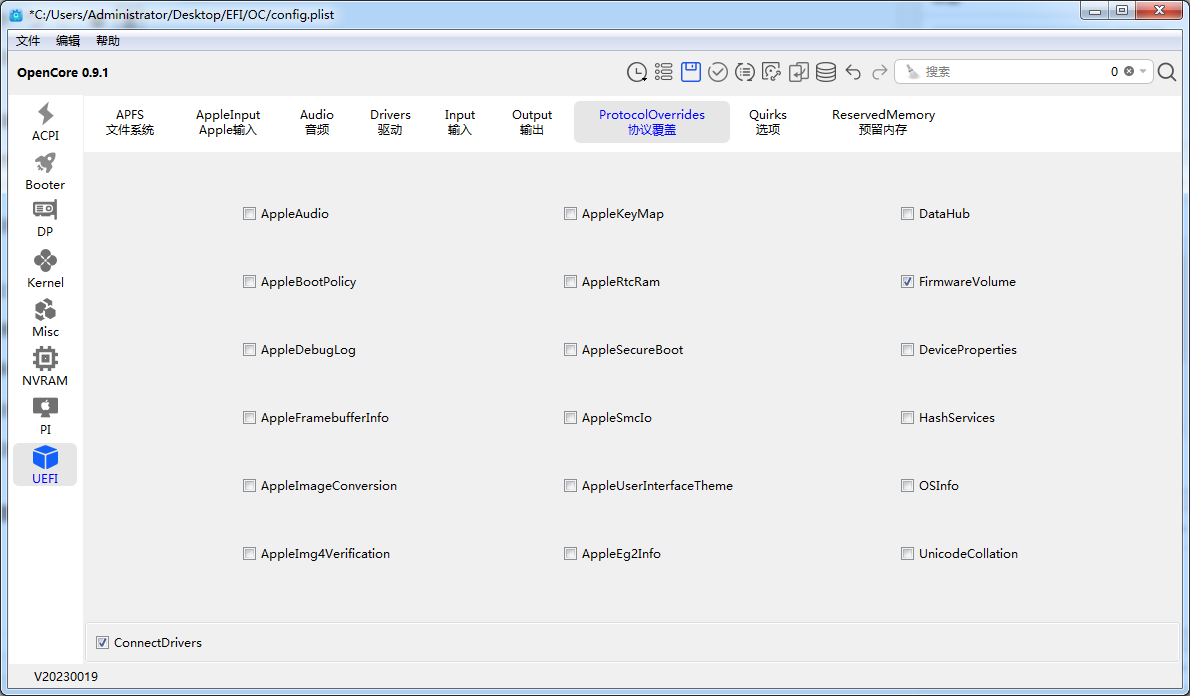Open the 帮助 menu
This screenshot has height=696, width=1190.
click(x=108, y=41)
